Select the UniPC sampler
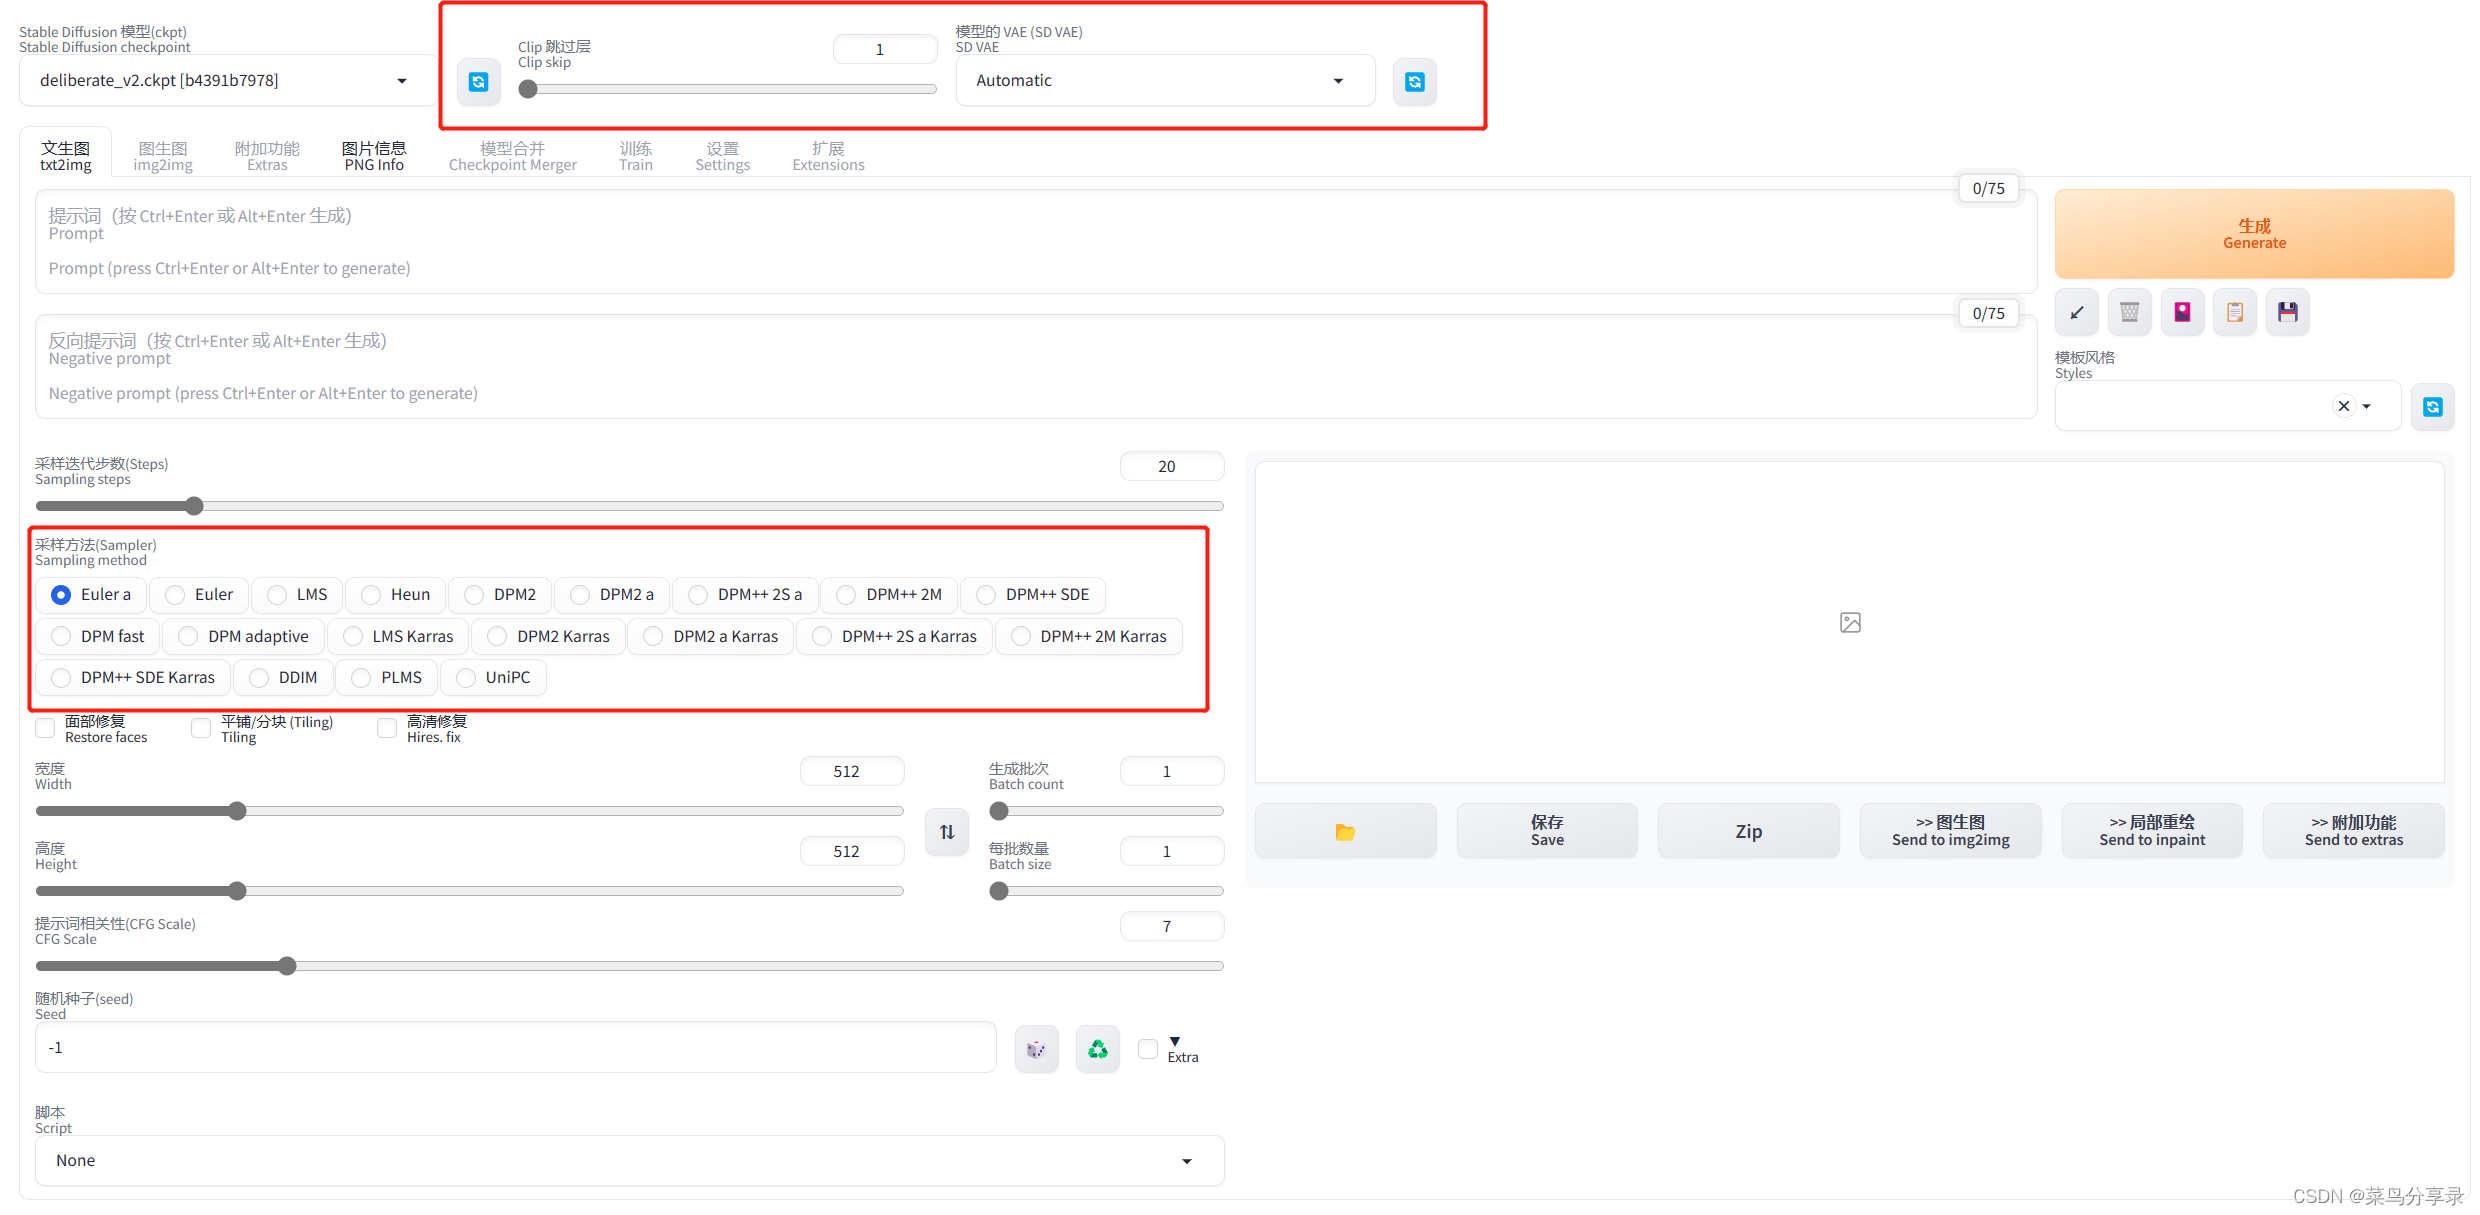This screenshot has width=2480, height=1215. pyautogui.click(x=493, y=677)
